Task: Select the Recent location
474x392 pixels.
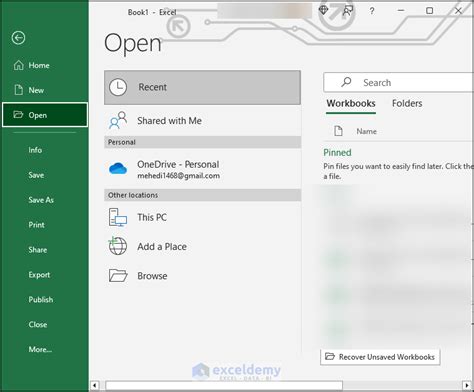Action: (x=202, y=87)
